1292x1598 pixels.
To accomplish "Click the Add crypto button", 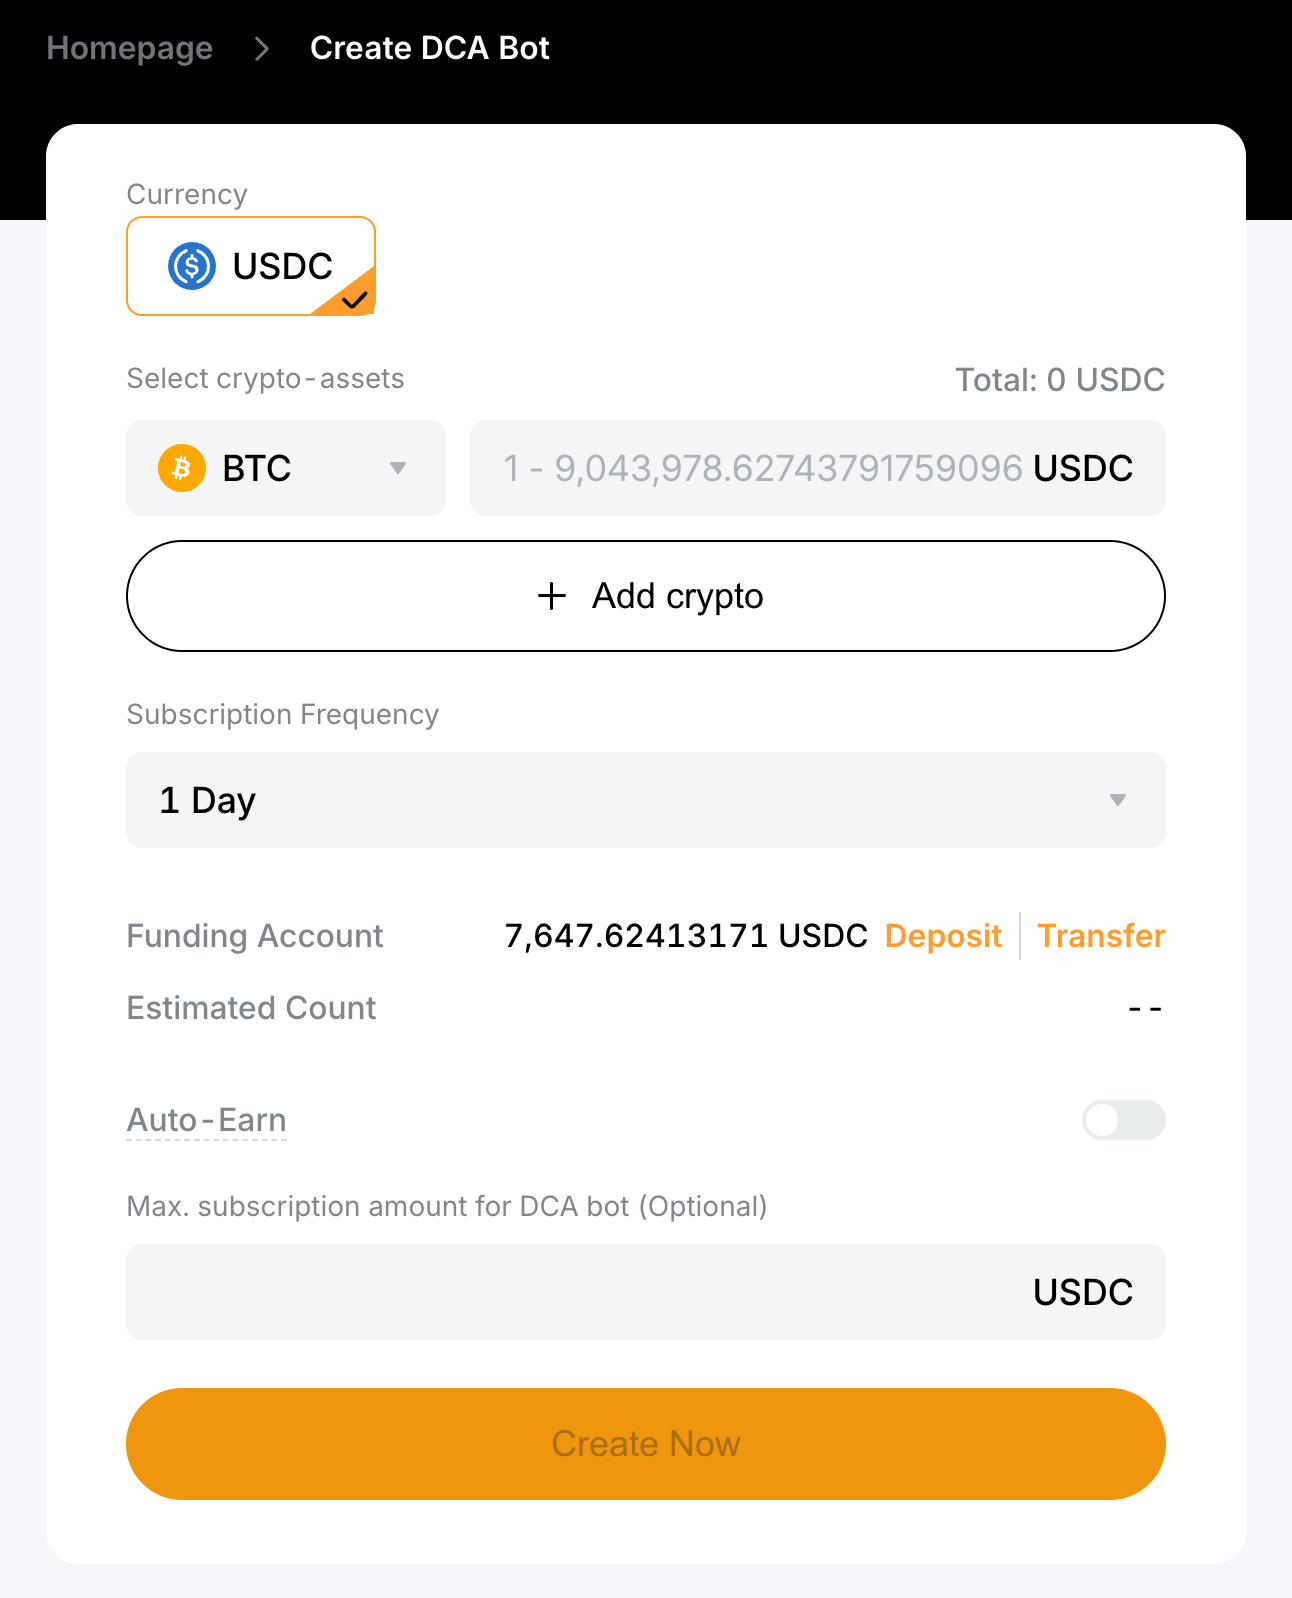I will tap(646, 596).
